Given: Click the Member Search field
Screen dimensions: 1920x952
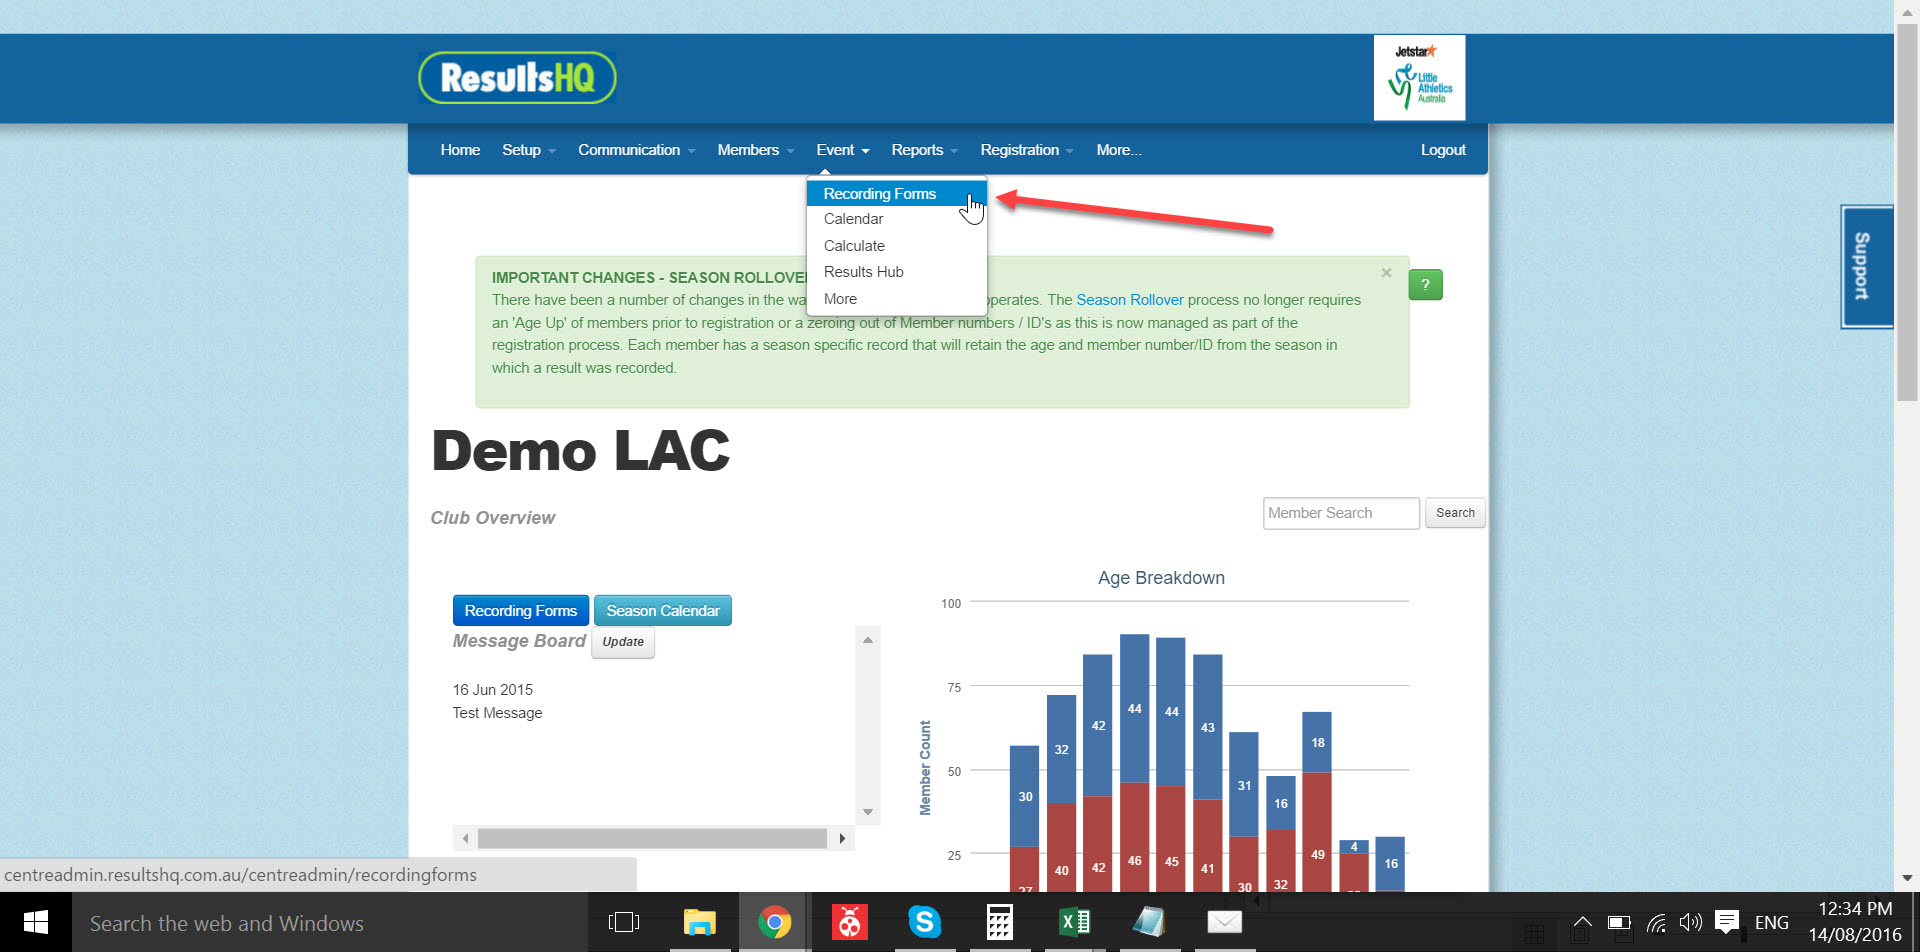Looking at the screenshot, I should [1340, 513].
